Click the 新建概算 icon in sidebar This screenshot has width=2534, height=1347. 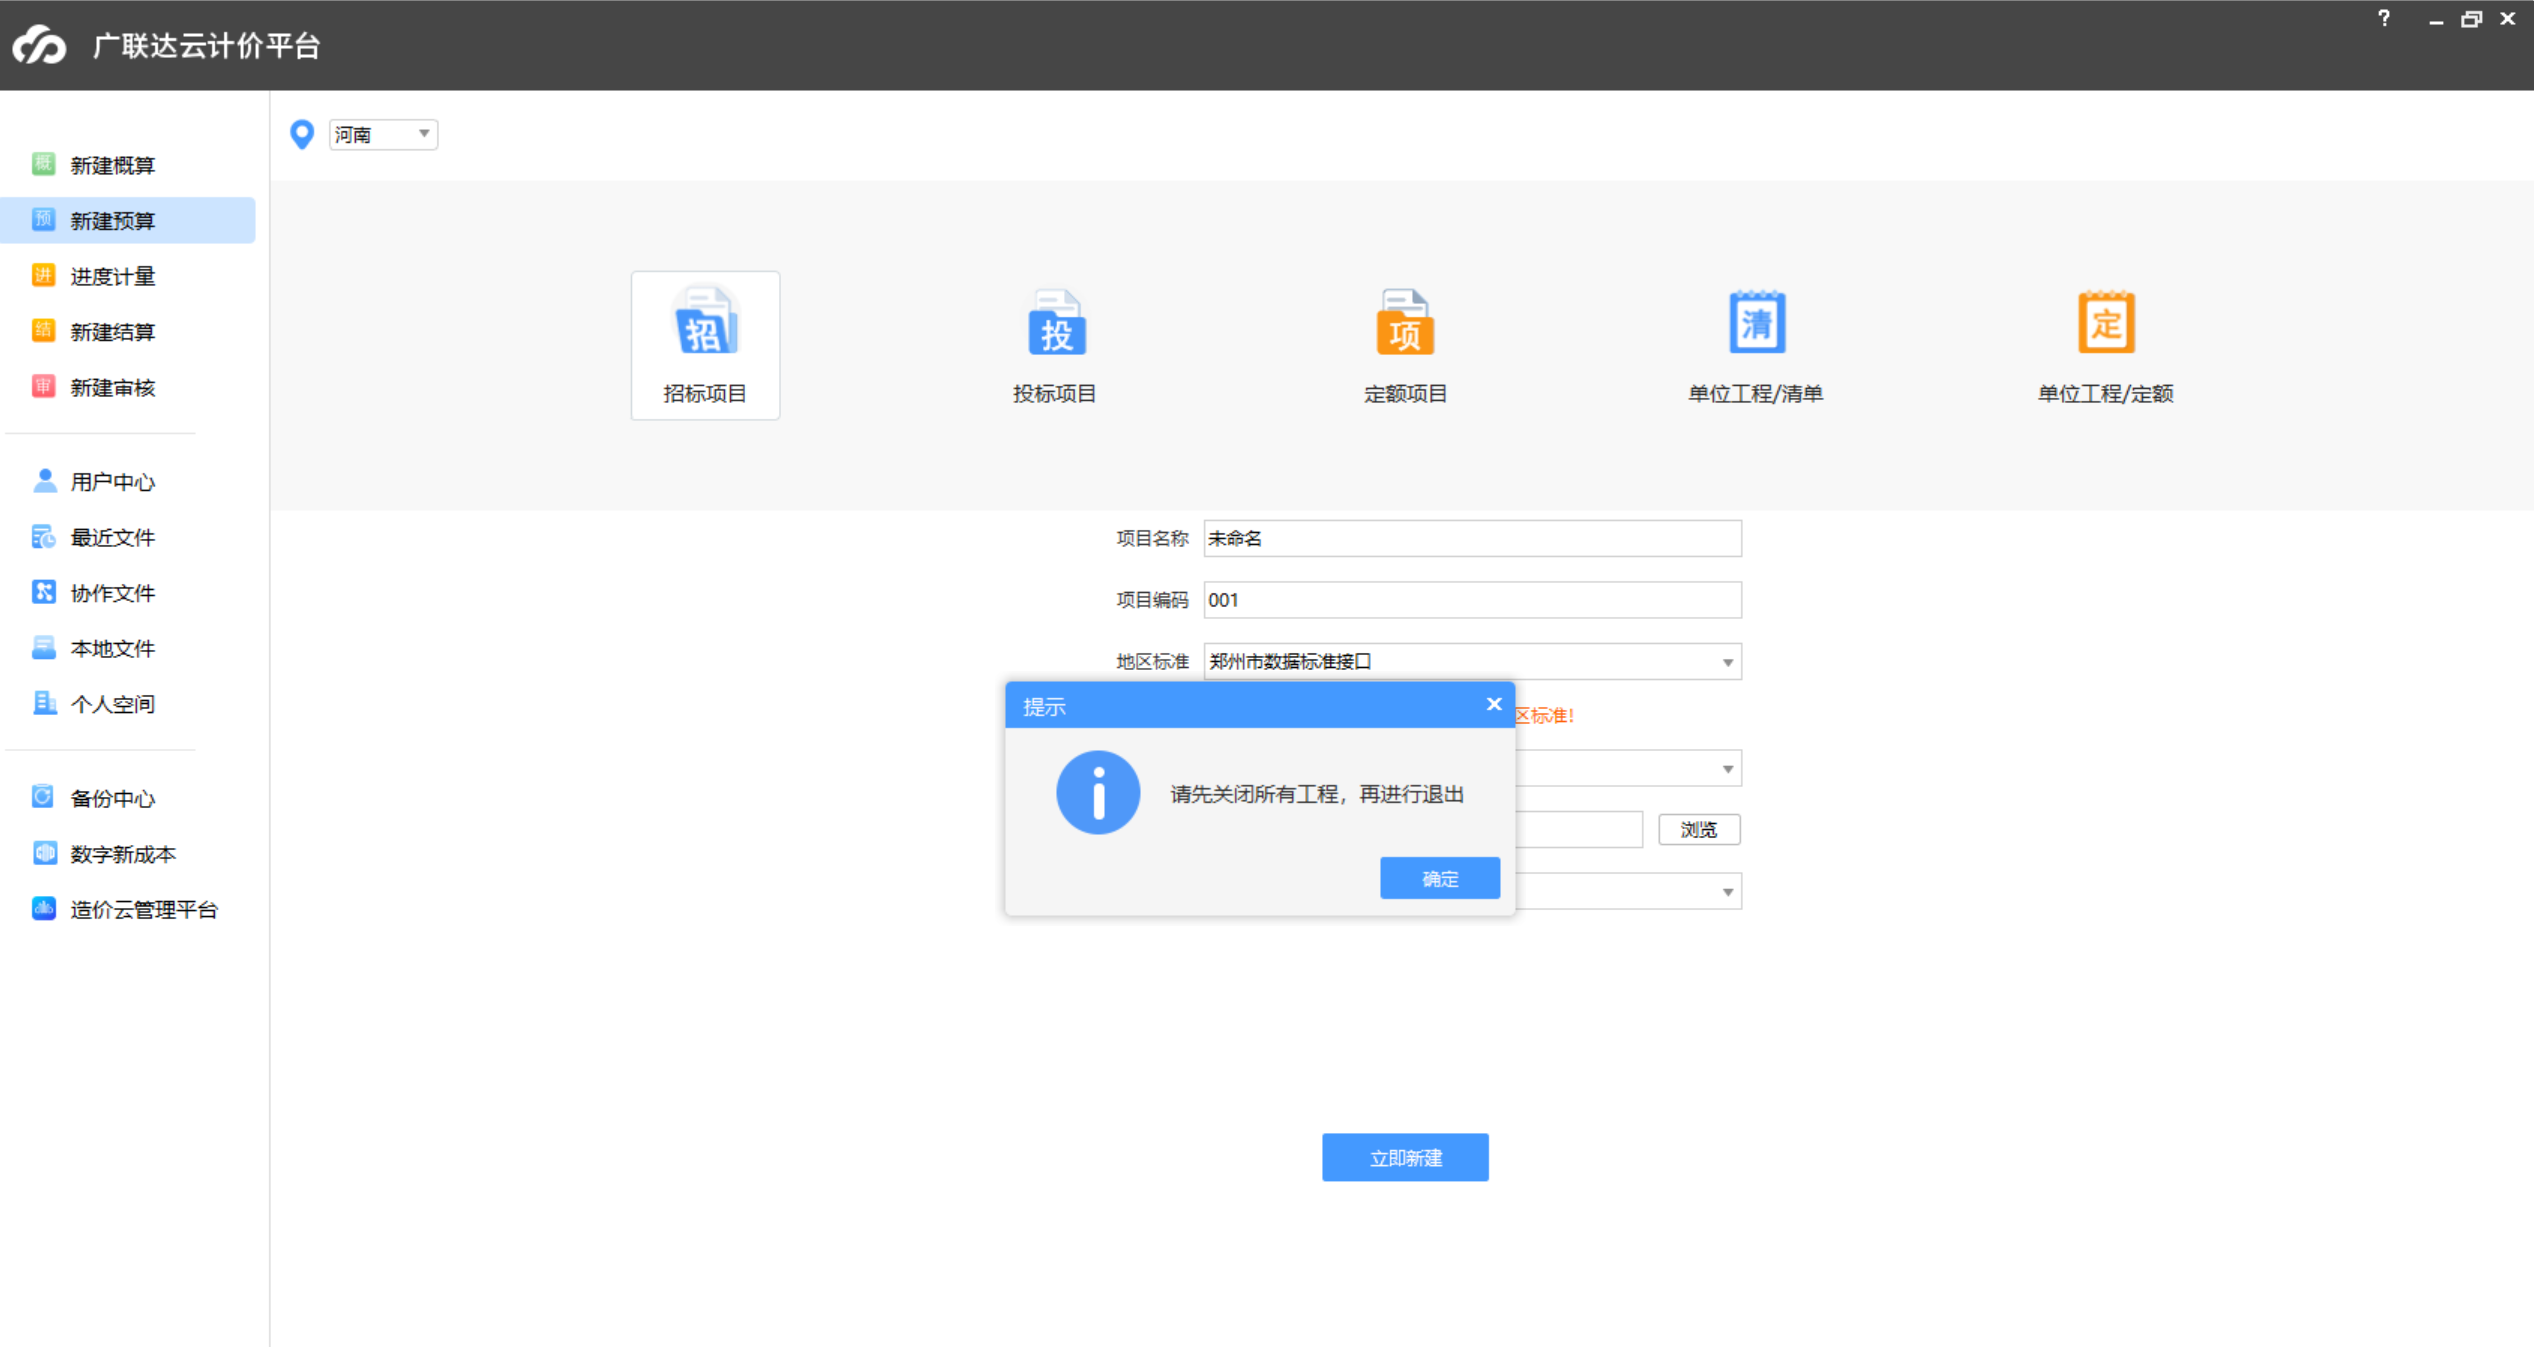click(x=43, y=164)
